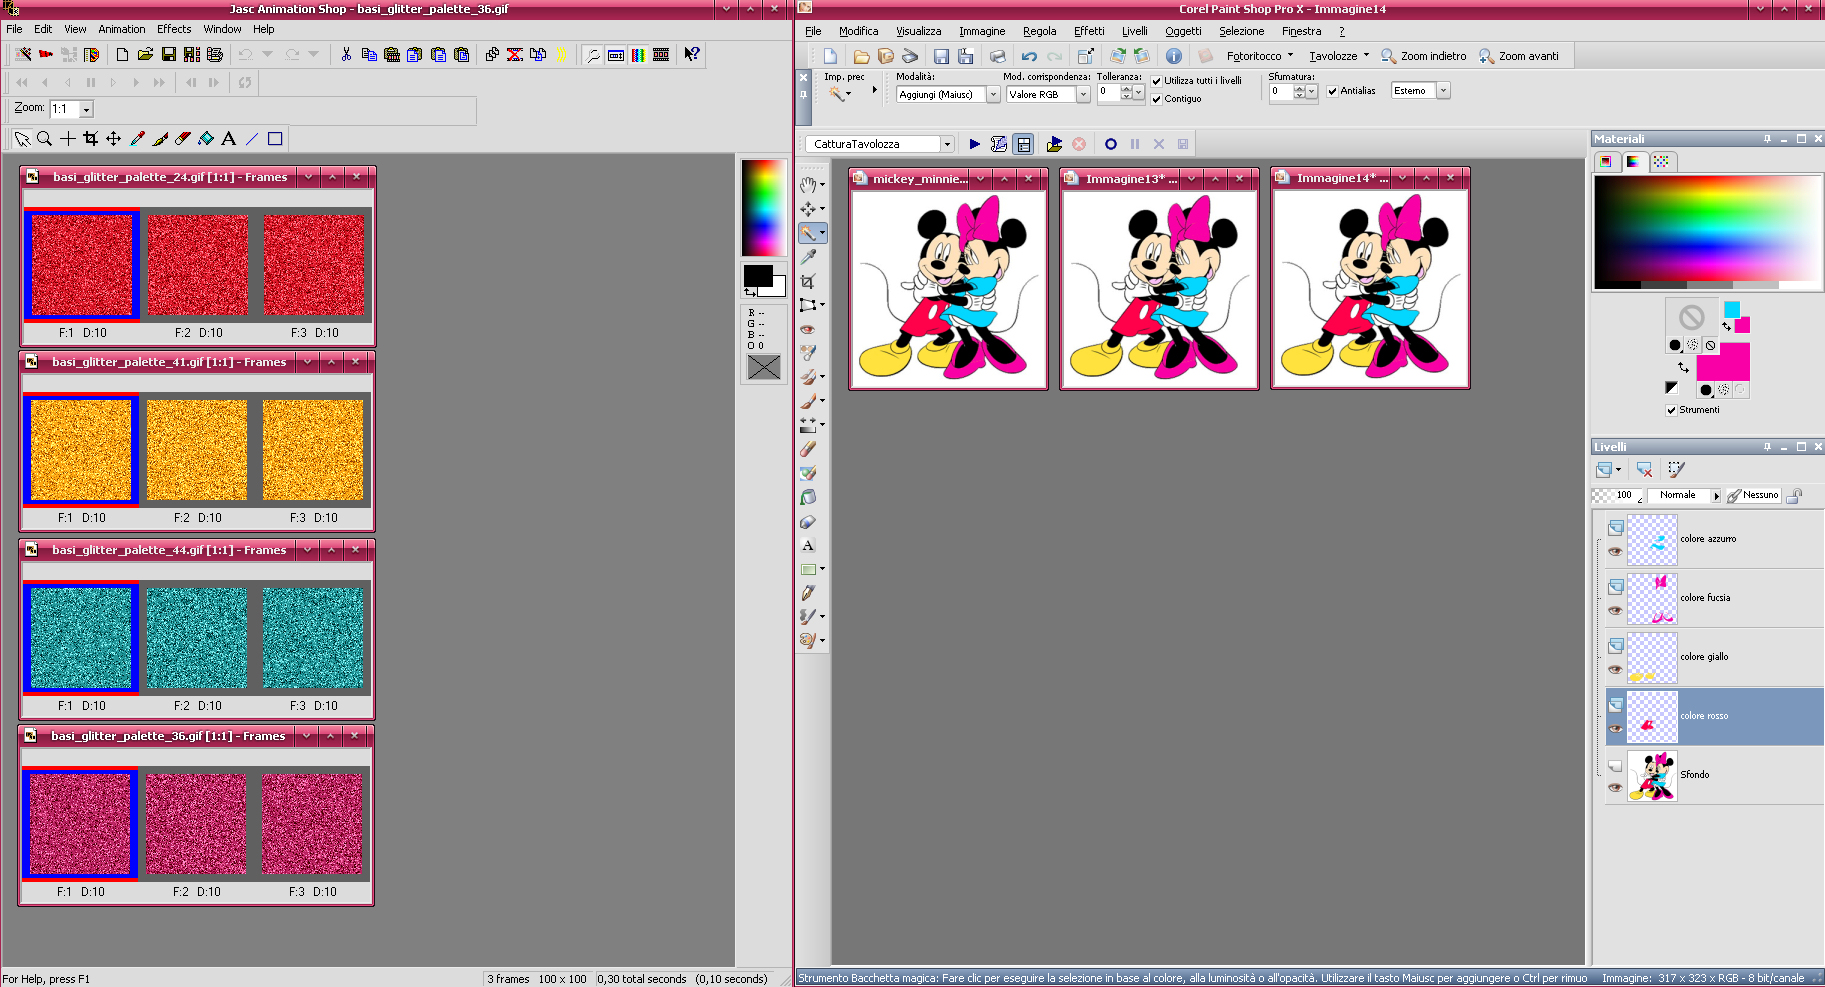Hide 'colore azzurro' layer eye icon
This screenshot has height=987, width=1825.
click(1615, 551)
